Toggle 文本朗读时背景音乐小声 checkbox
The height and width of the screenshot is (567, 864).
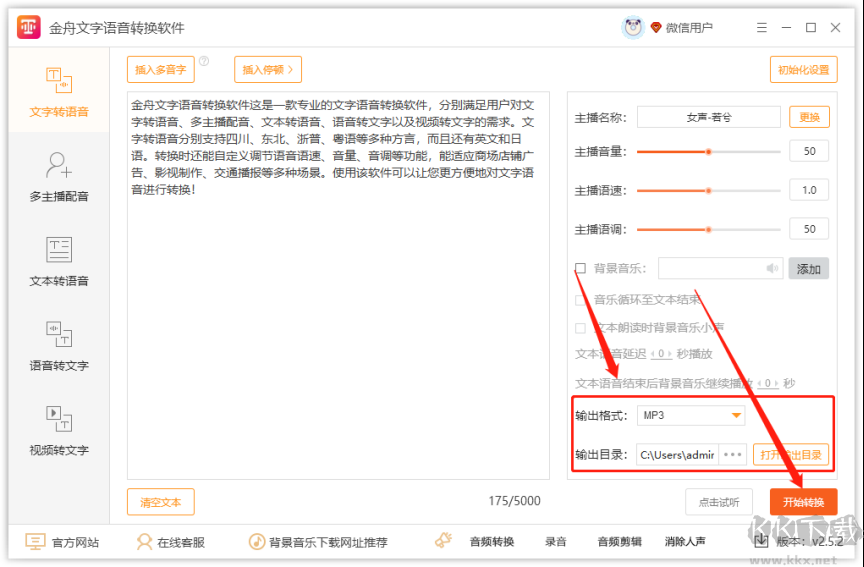point(580,328)
